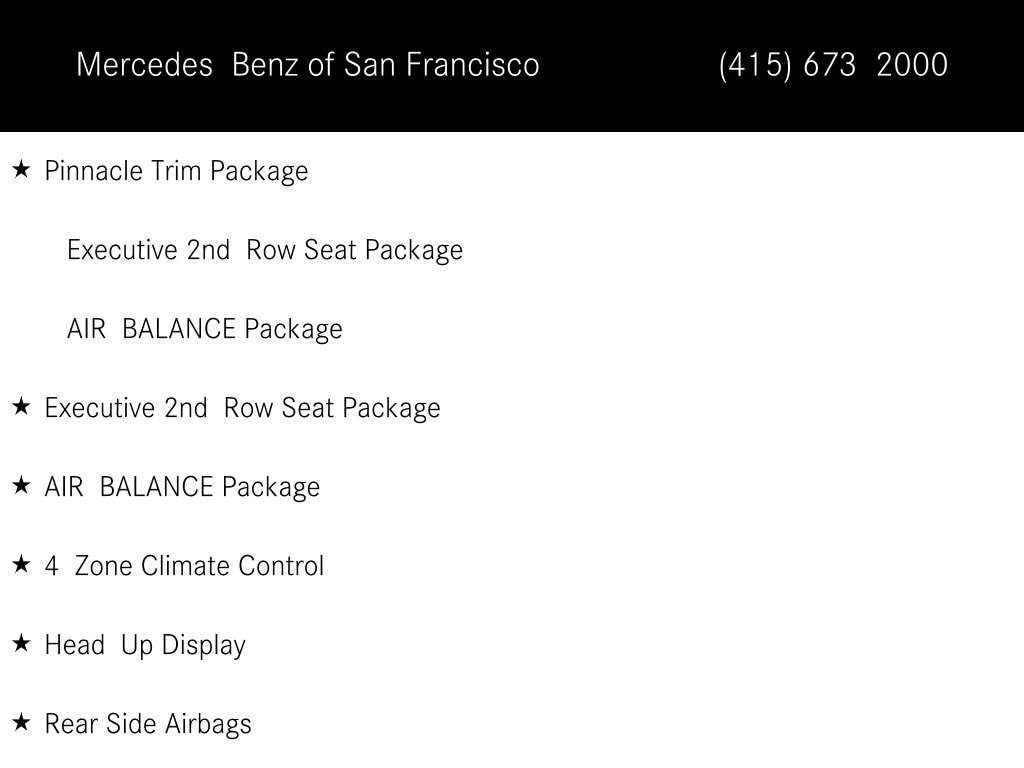The image size is (1024, 768).
Task: Click San Francisco in the dealership name
Action: tap(441, 65)
